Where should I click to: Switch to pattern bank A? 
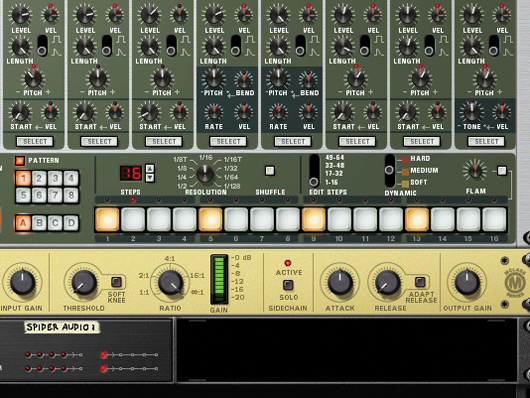(x=23, y=223)
